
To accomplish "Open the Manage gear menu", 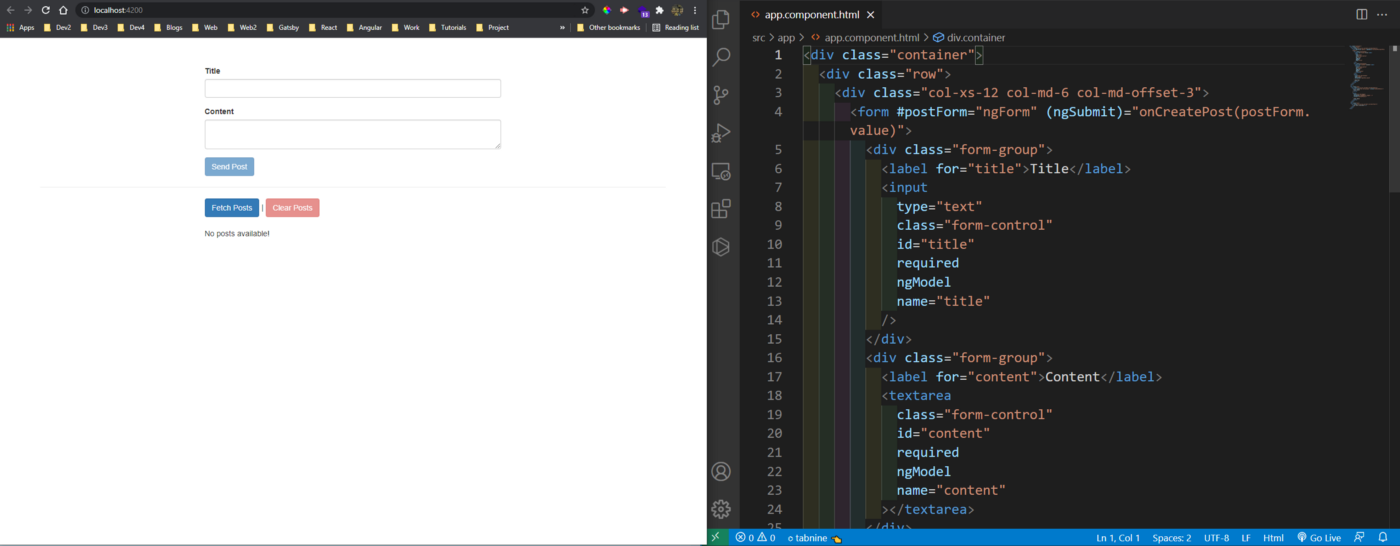I will [x=721, y=509].
